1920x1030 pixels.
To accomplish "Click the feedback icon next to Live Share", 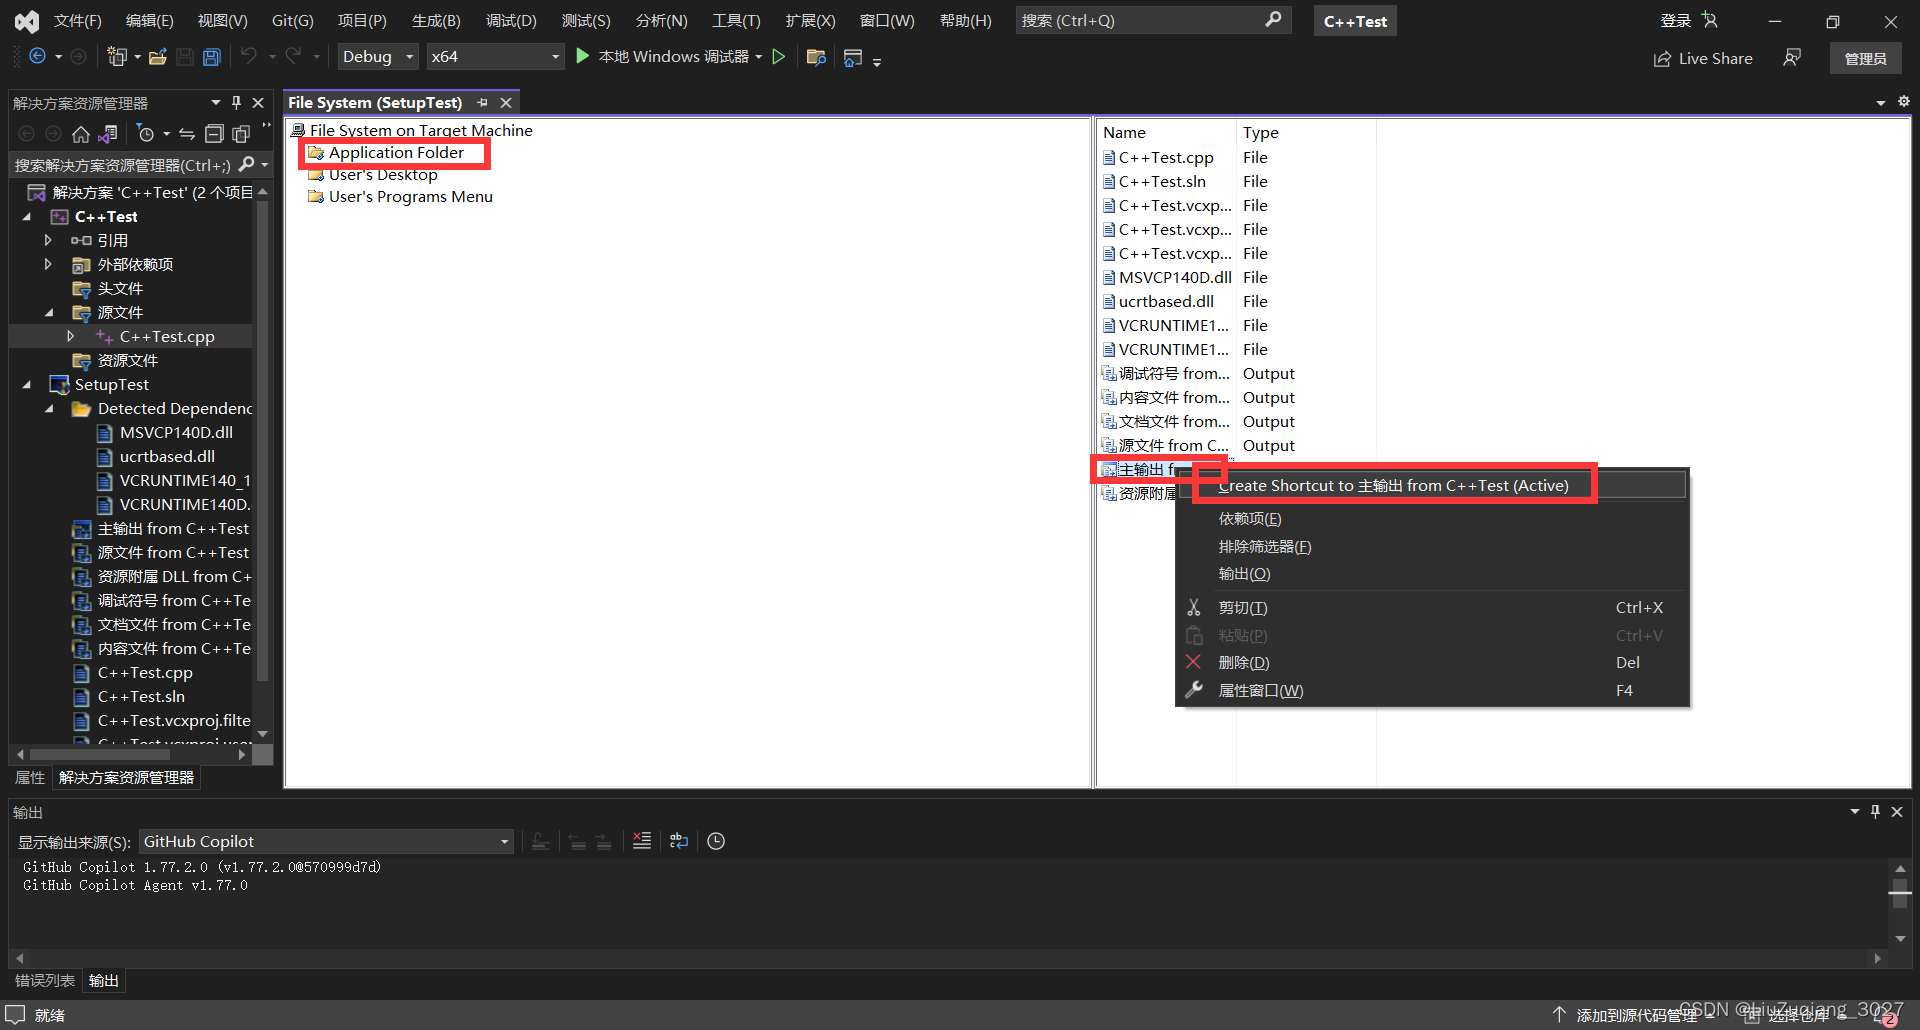I will 1792,58.
